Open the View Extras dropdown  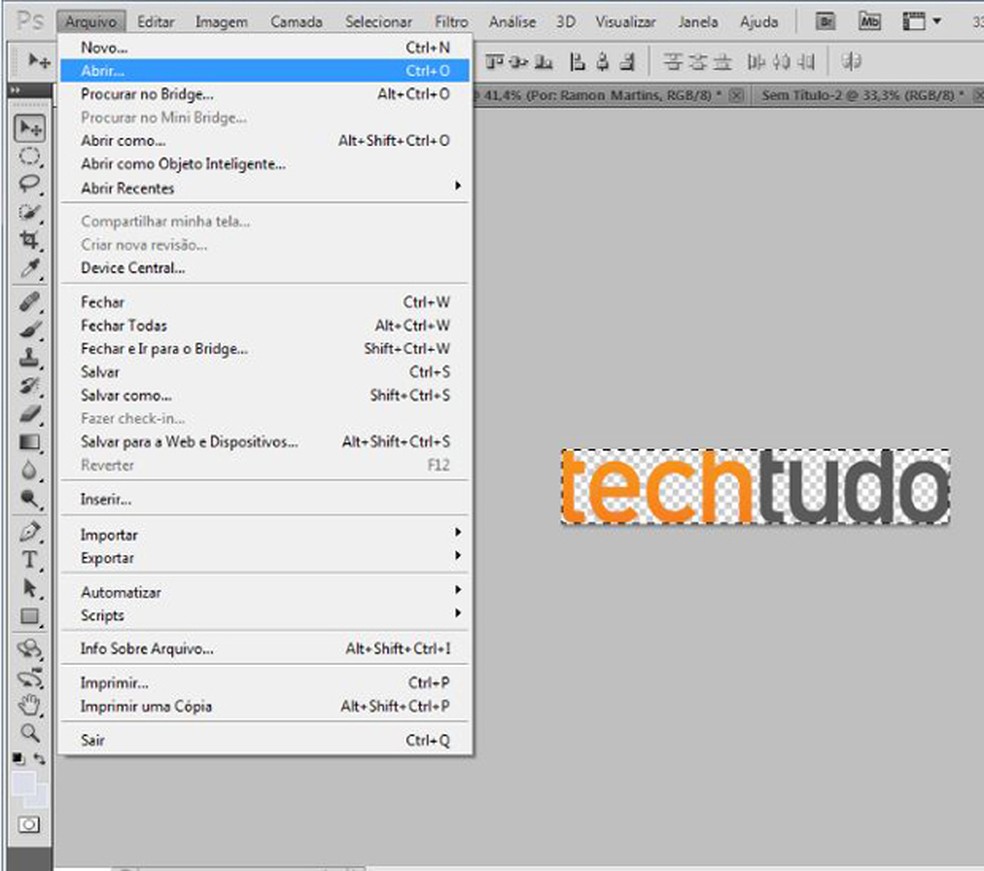(921, 22)
